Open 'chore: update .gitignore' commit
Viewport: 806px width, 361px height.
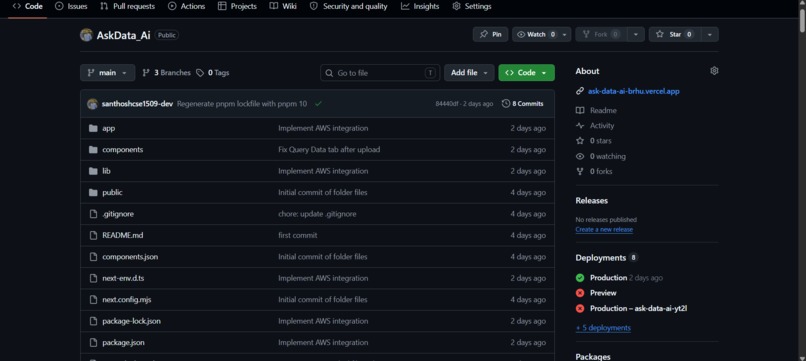(317, 214)
